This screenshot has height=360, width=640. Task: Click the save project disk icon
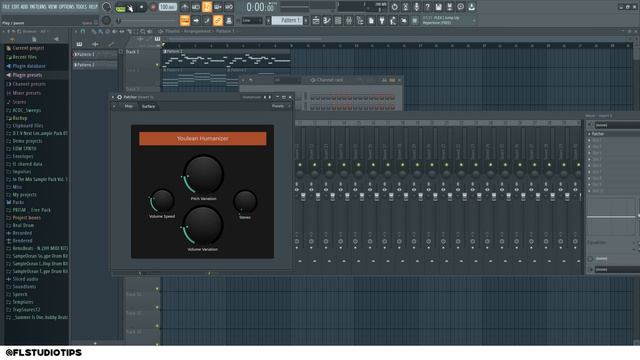pos(438,7)
